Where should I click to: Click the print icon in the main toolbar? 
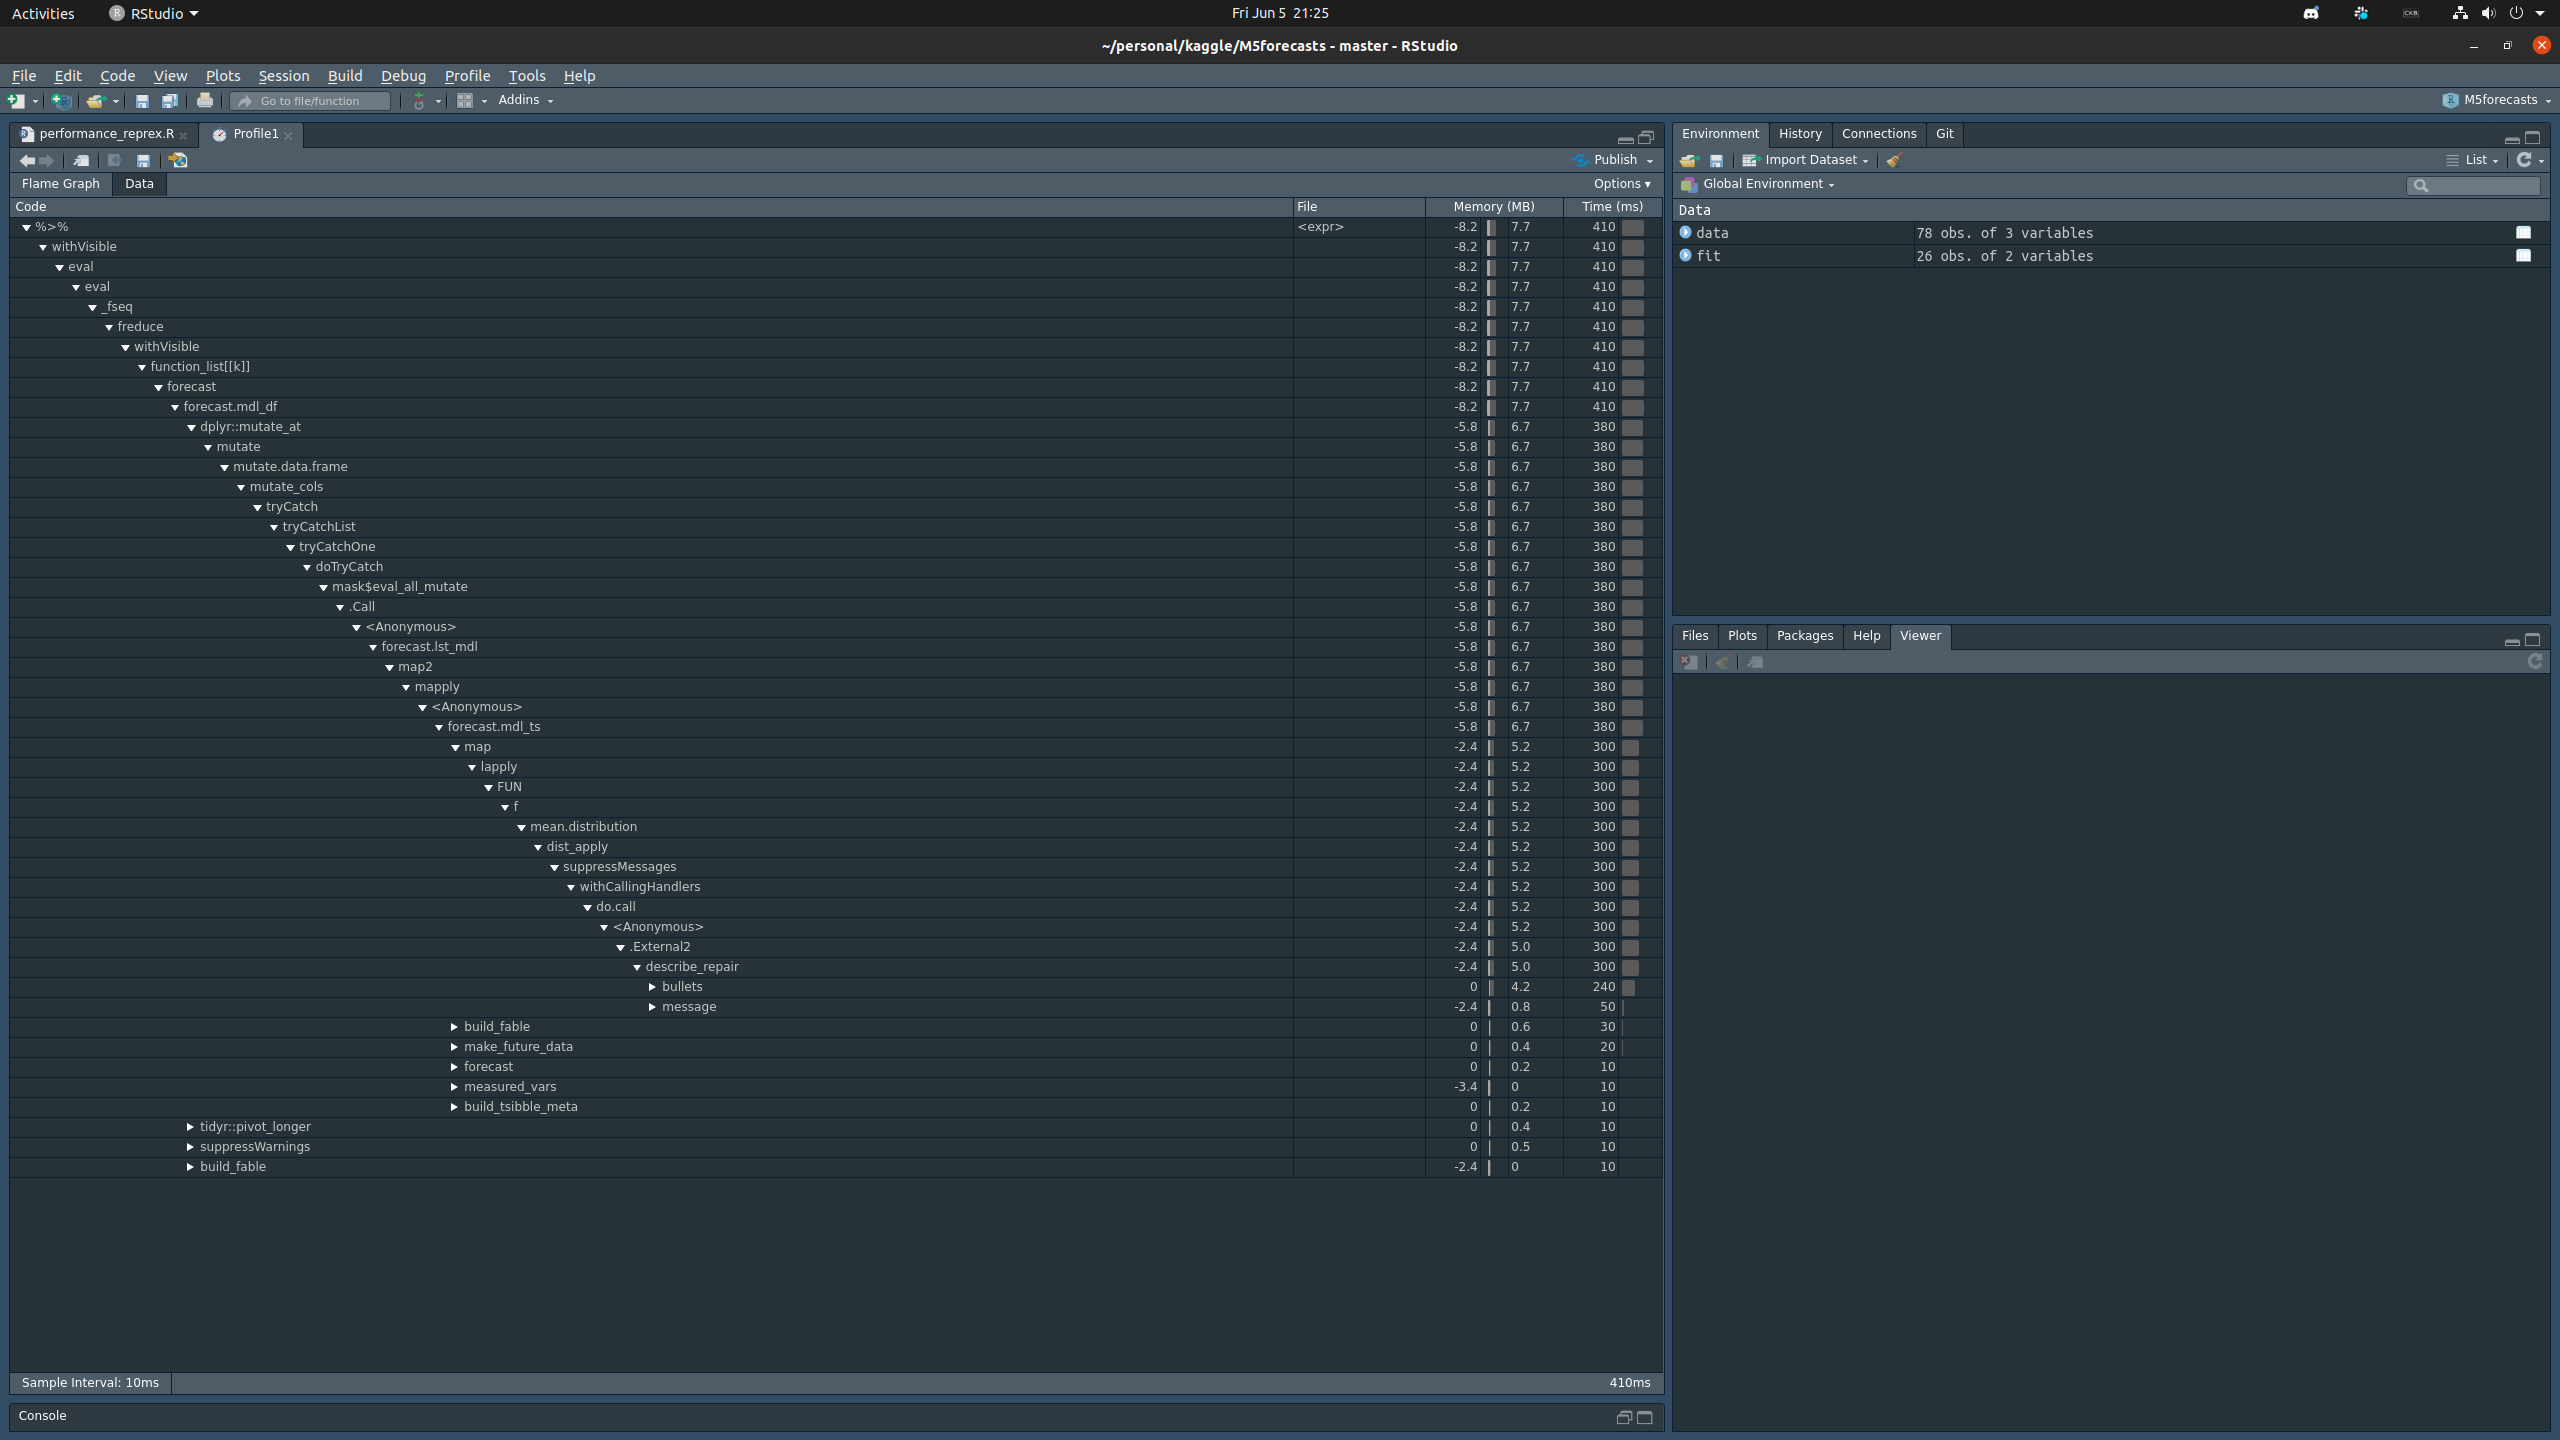205,100
